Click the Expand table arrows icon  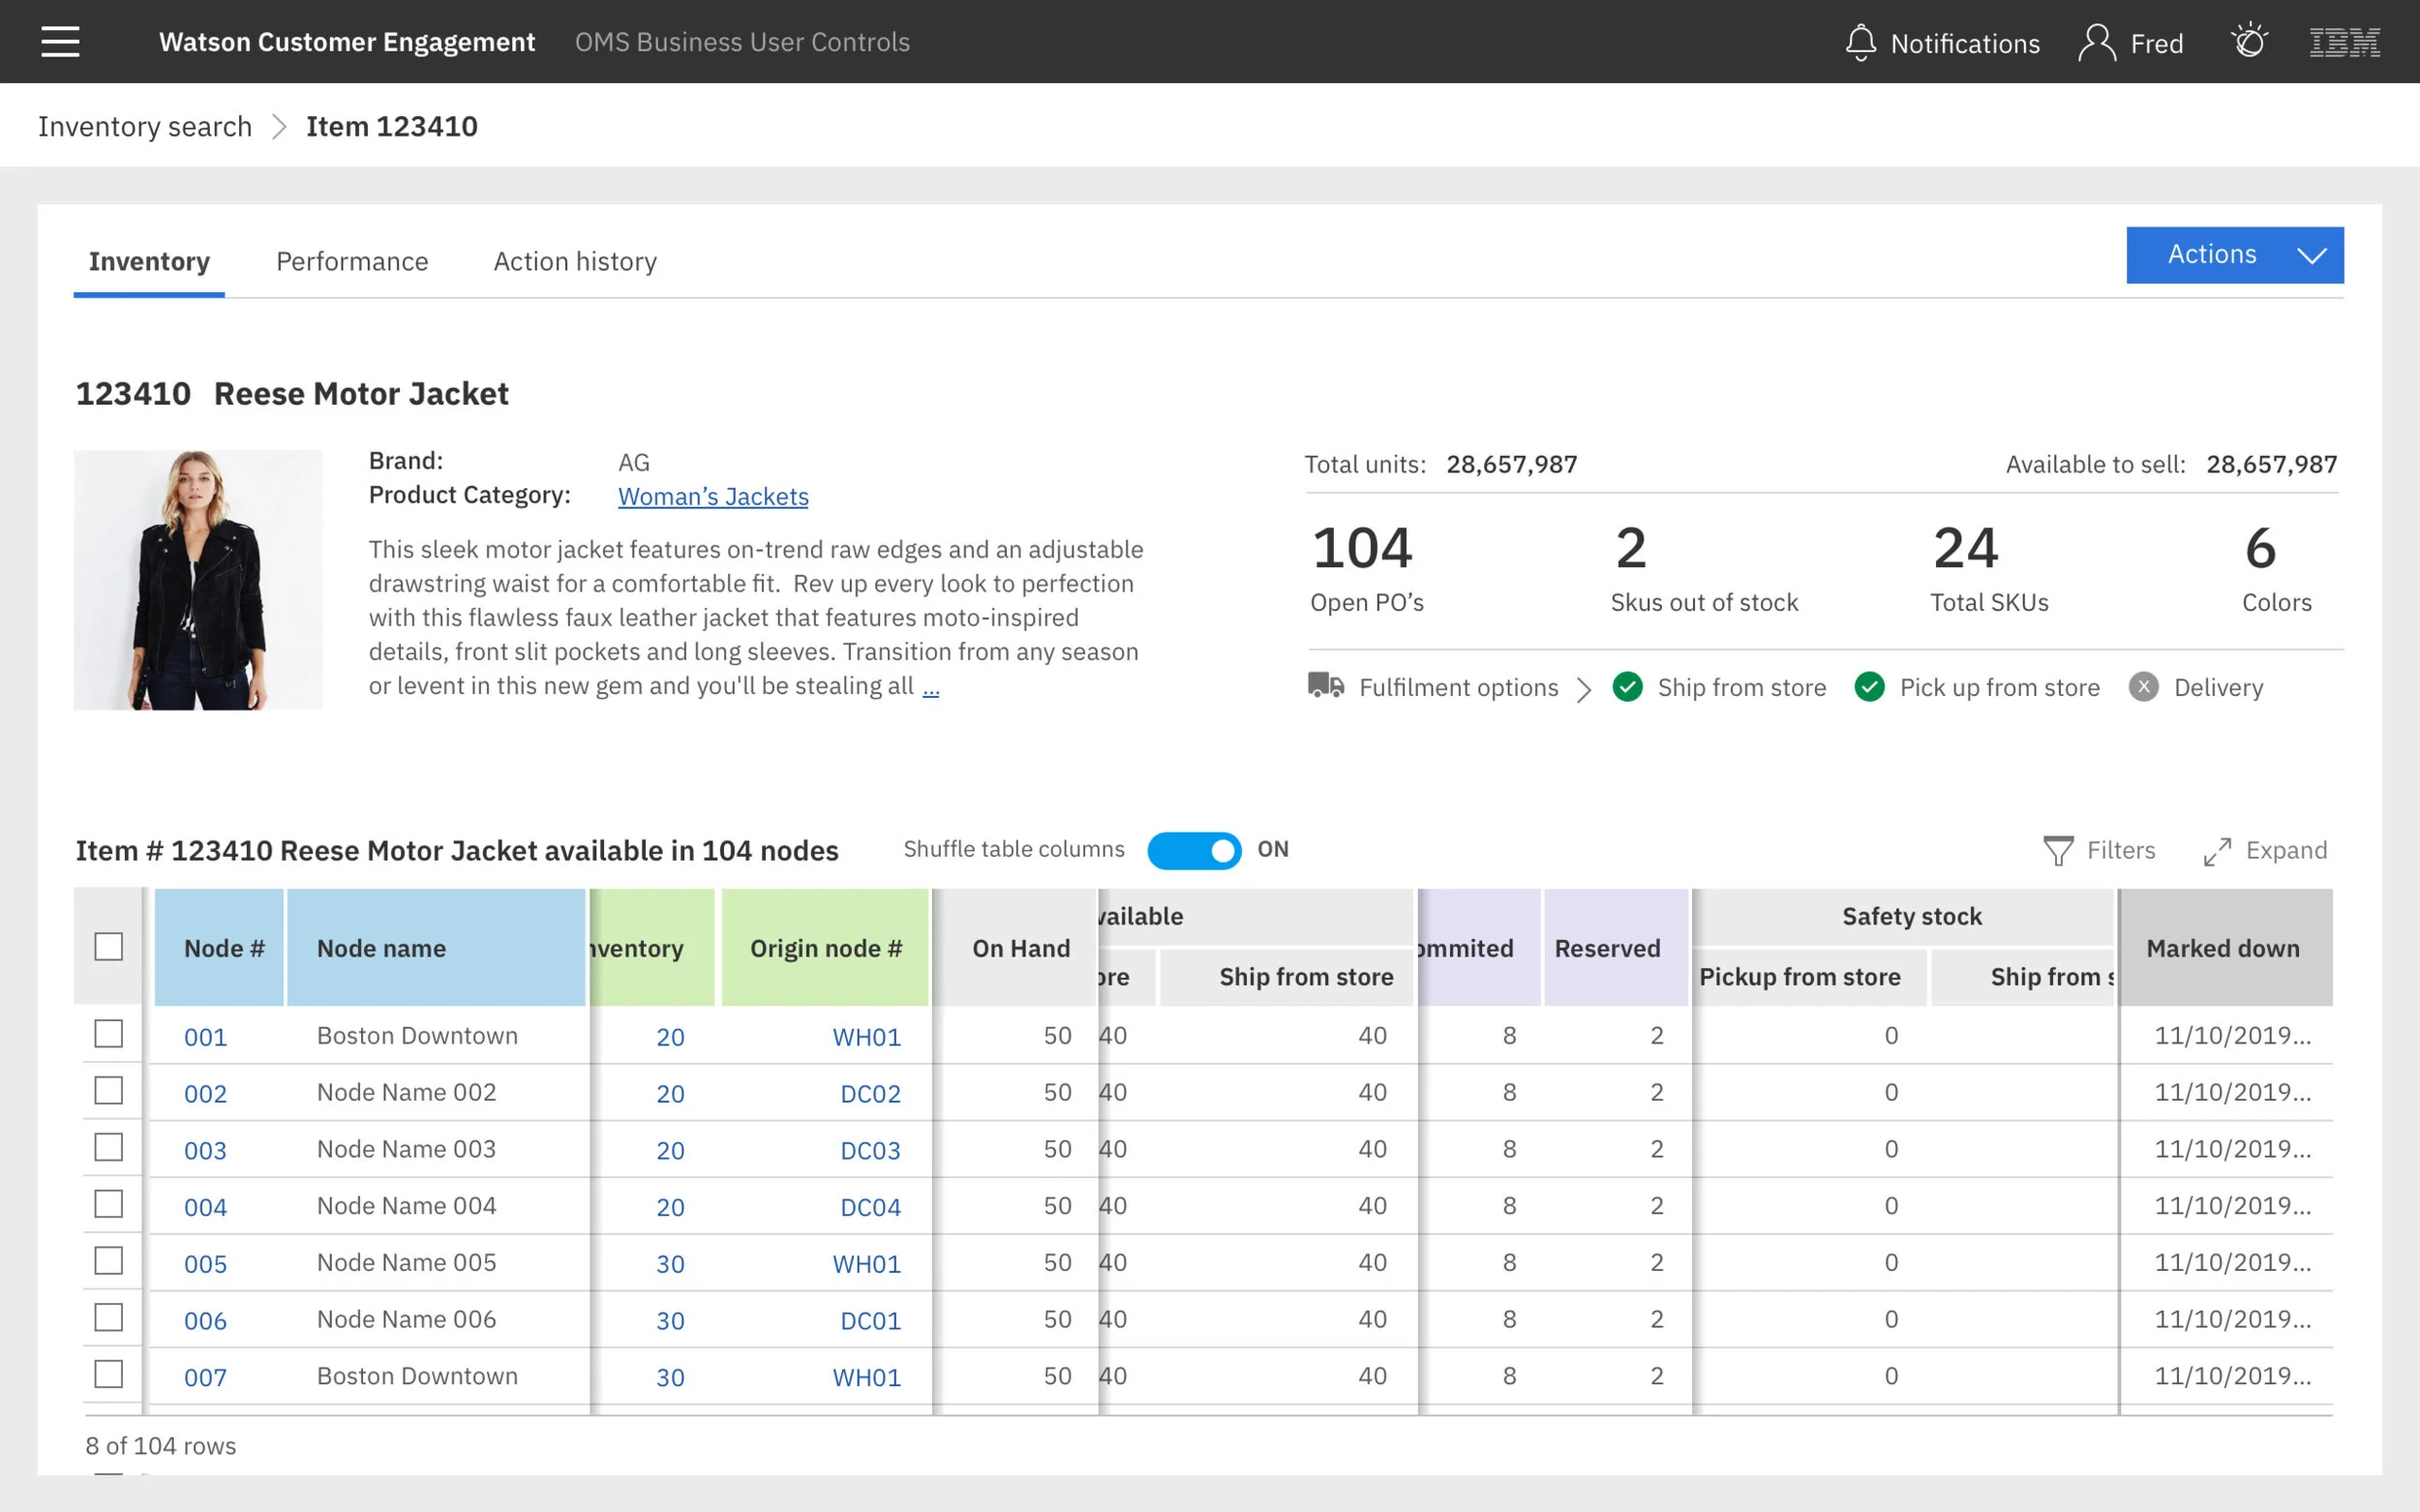point(2217,851)
